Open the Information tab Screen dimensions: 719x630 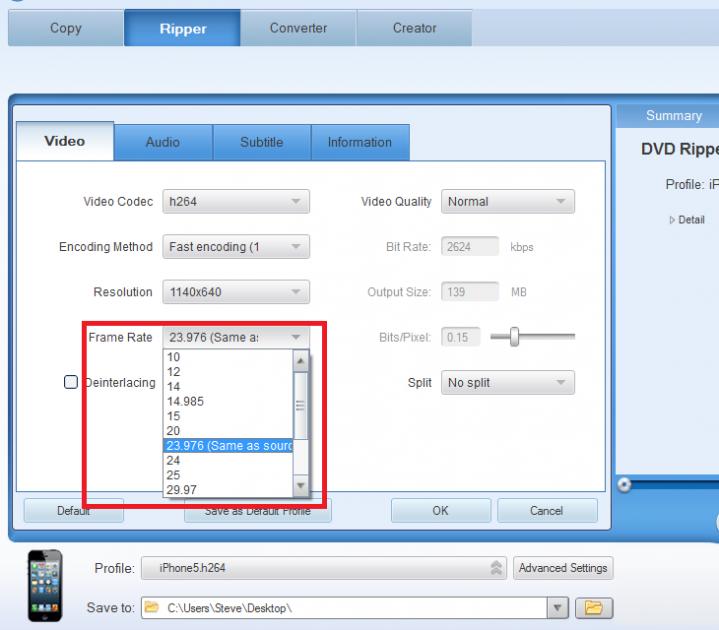tap(359, 143)
